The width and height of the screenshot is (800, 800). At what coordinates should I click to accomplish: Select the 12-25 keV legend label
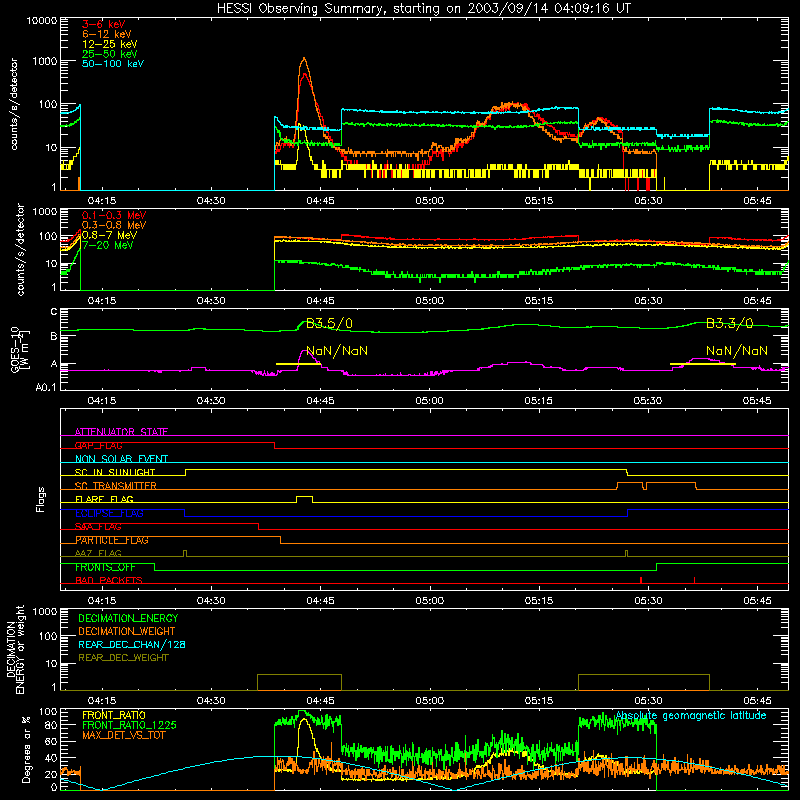[x=110, y=44]
